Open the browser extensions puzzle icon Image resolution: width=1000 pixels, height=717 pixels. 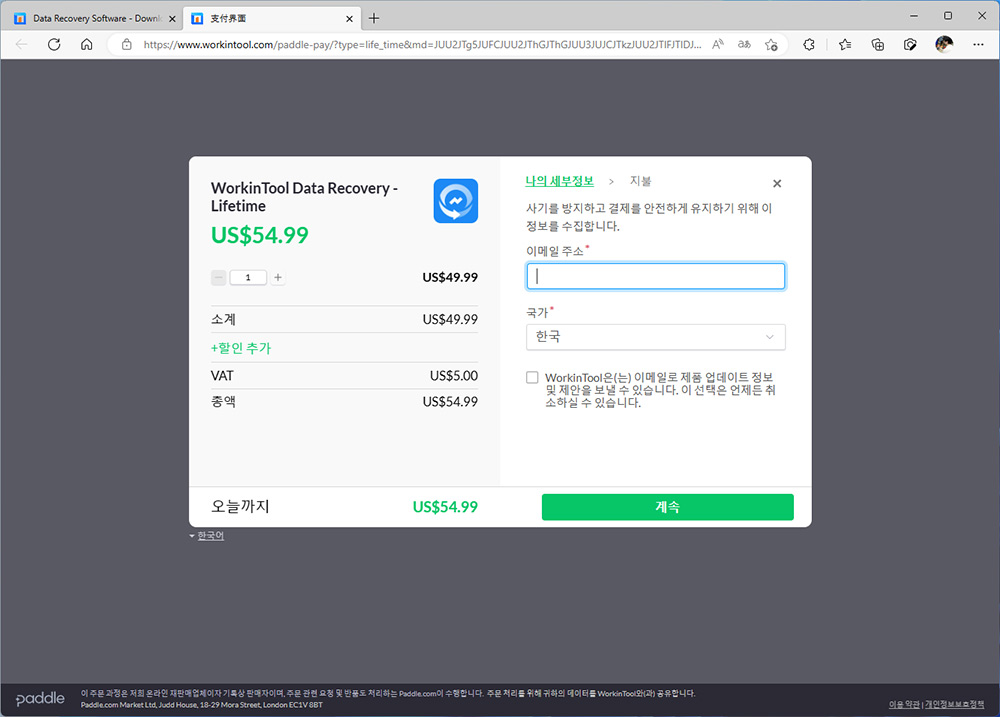pyautogui.click(x=809, y=45)
